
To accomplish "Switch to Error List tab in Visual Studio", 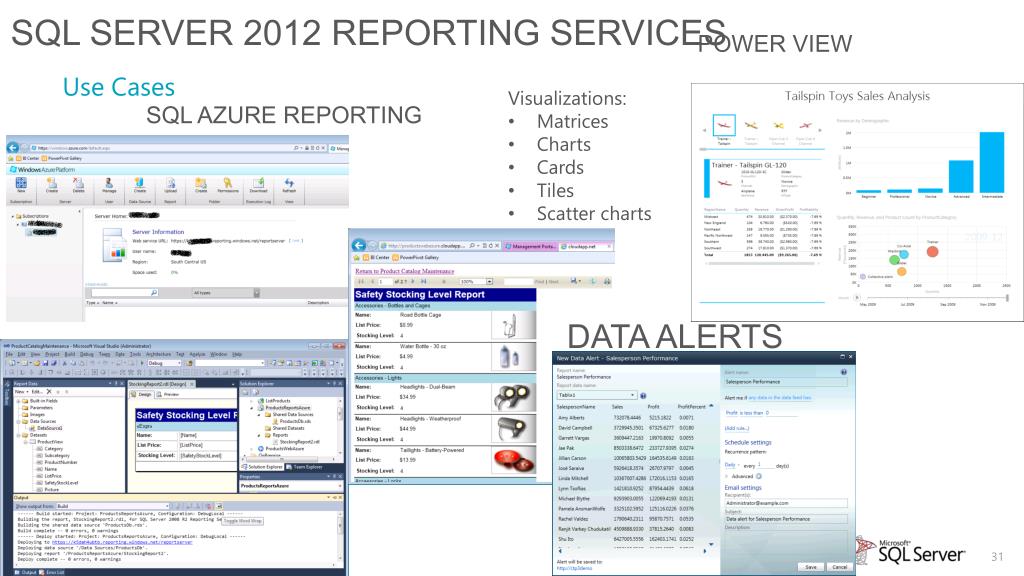I will 52,572.
